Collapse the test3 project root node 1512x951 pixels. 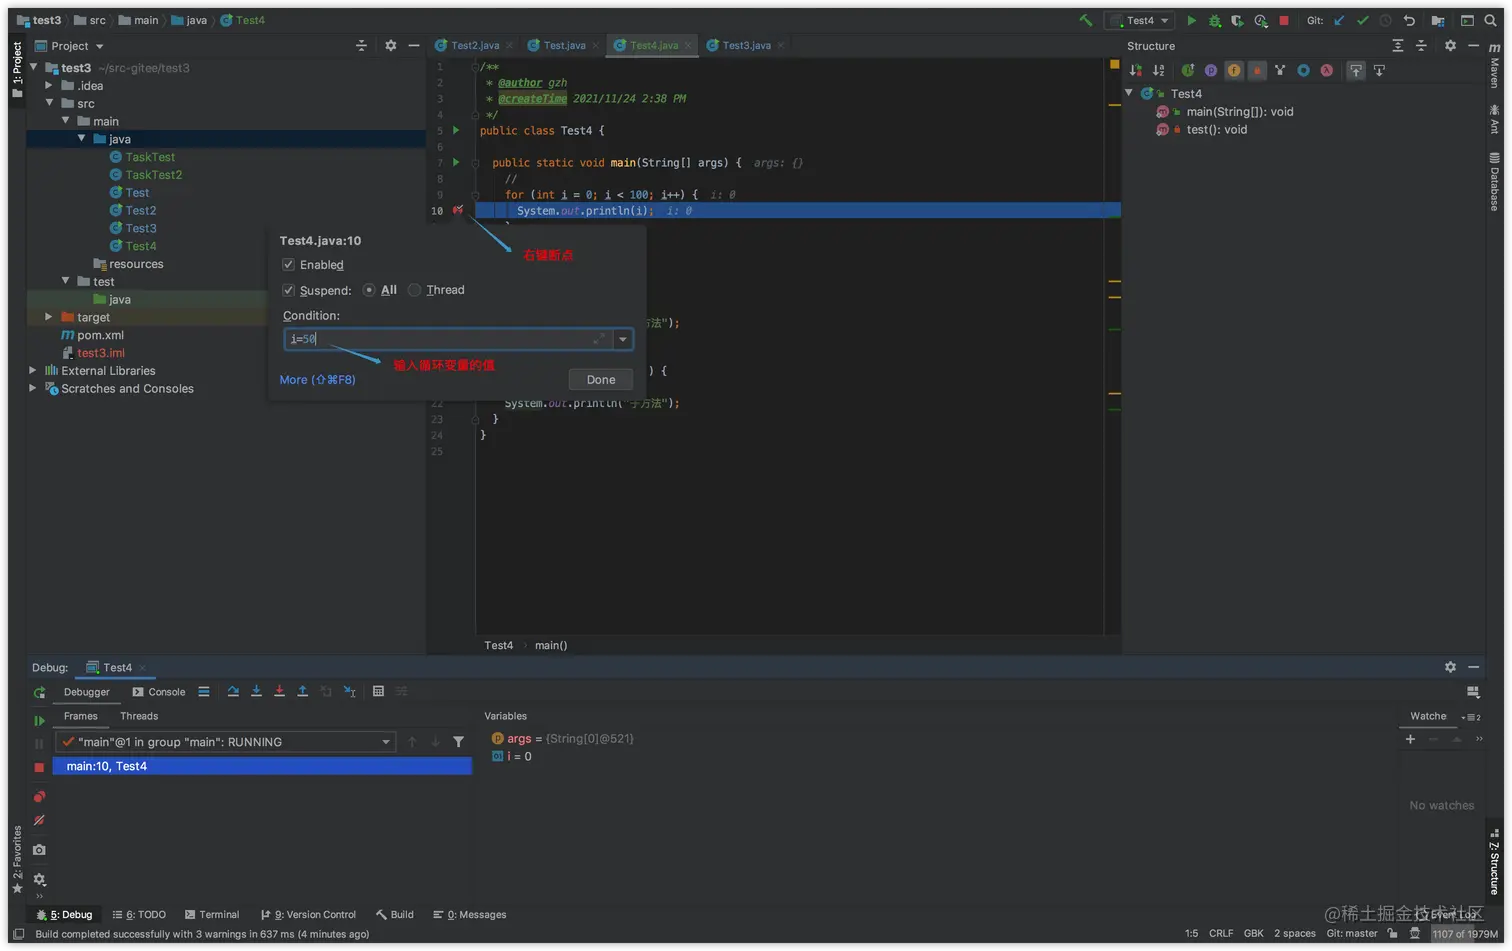click(x=34, y=67)
